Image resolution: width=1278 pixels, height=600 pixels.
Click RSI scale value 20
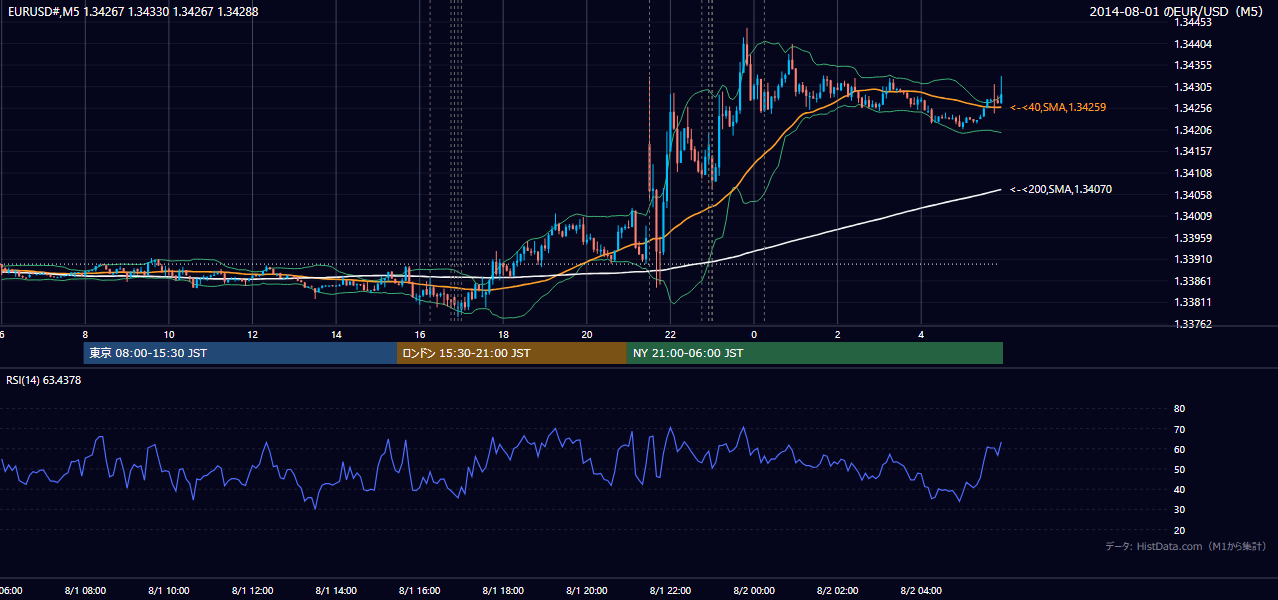coord(1180,530)
